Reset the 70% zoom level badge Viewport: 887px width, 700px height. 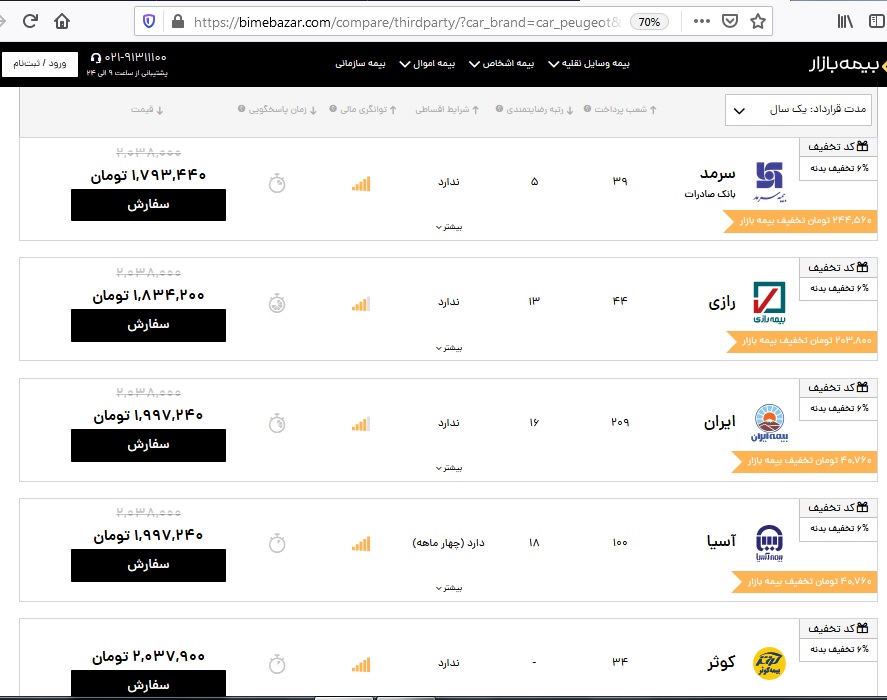649,22
